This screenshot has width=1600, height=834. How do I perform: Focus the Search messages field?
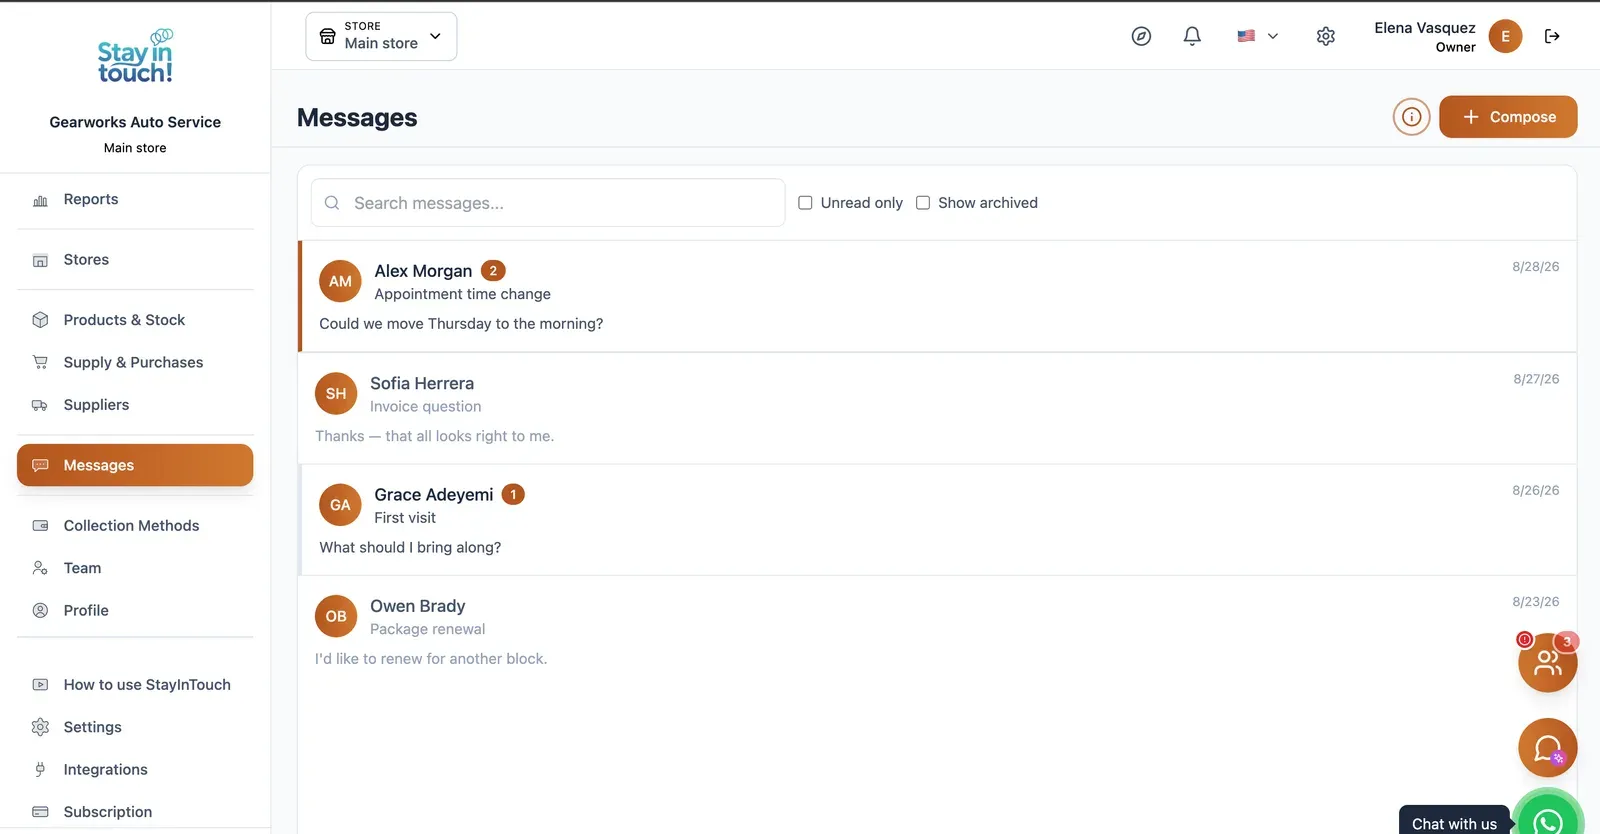tap(548, 203)
